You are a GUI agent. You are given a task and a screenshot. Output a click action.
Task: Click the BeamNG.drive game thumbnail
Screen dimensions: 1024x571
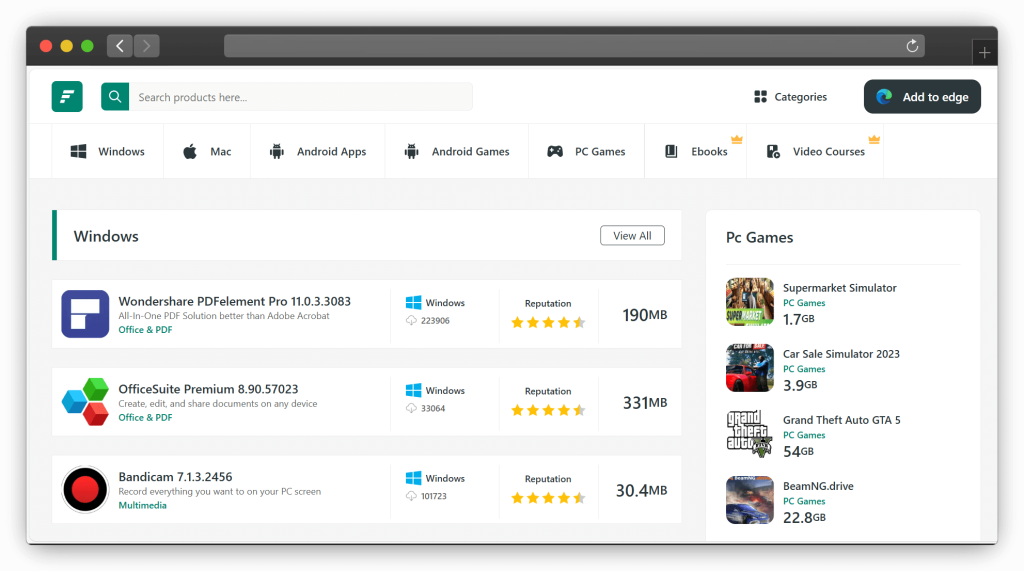click(x=750, y=500)
